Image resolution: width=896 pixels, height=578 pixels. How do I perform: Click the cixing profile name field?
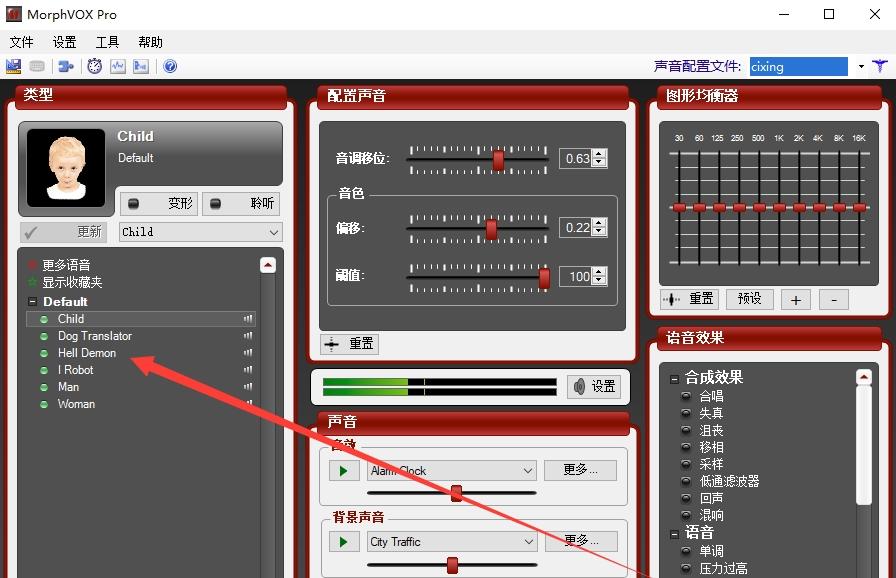(x=798, y=67)
